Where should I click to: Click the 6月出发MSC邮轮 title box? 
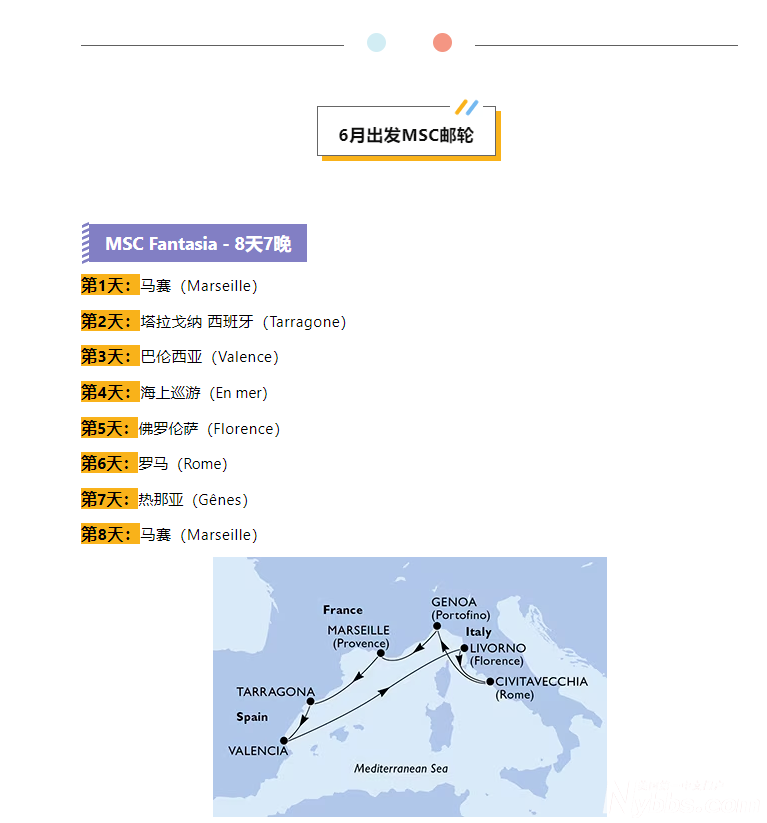pos(406,134)
